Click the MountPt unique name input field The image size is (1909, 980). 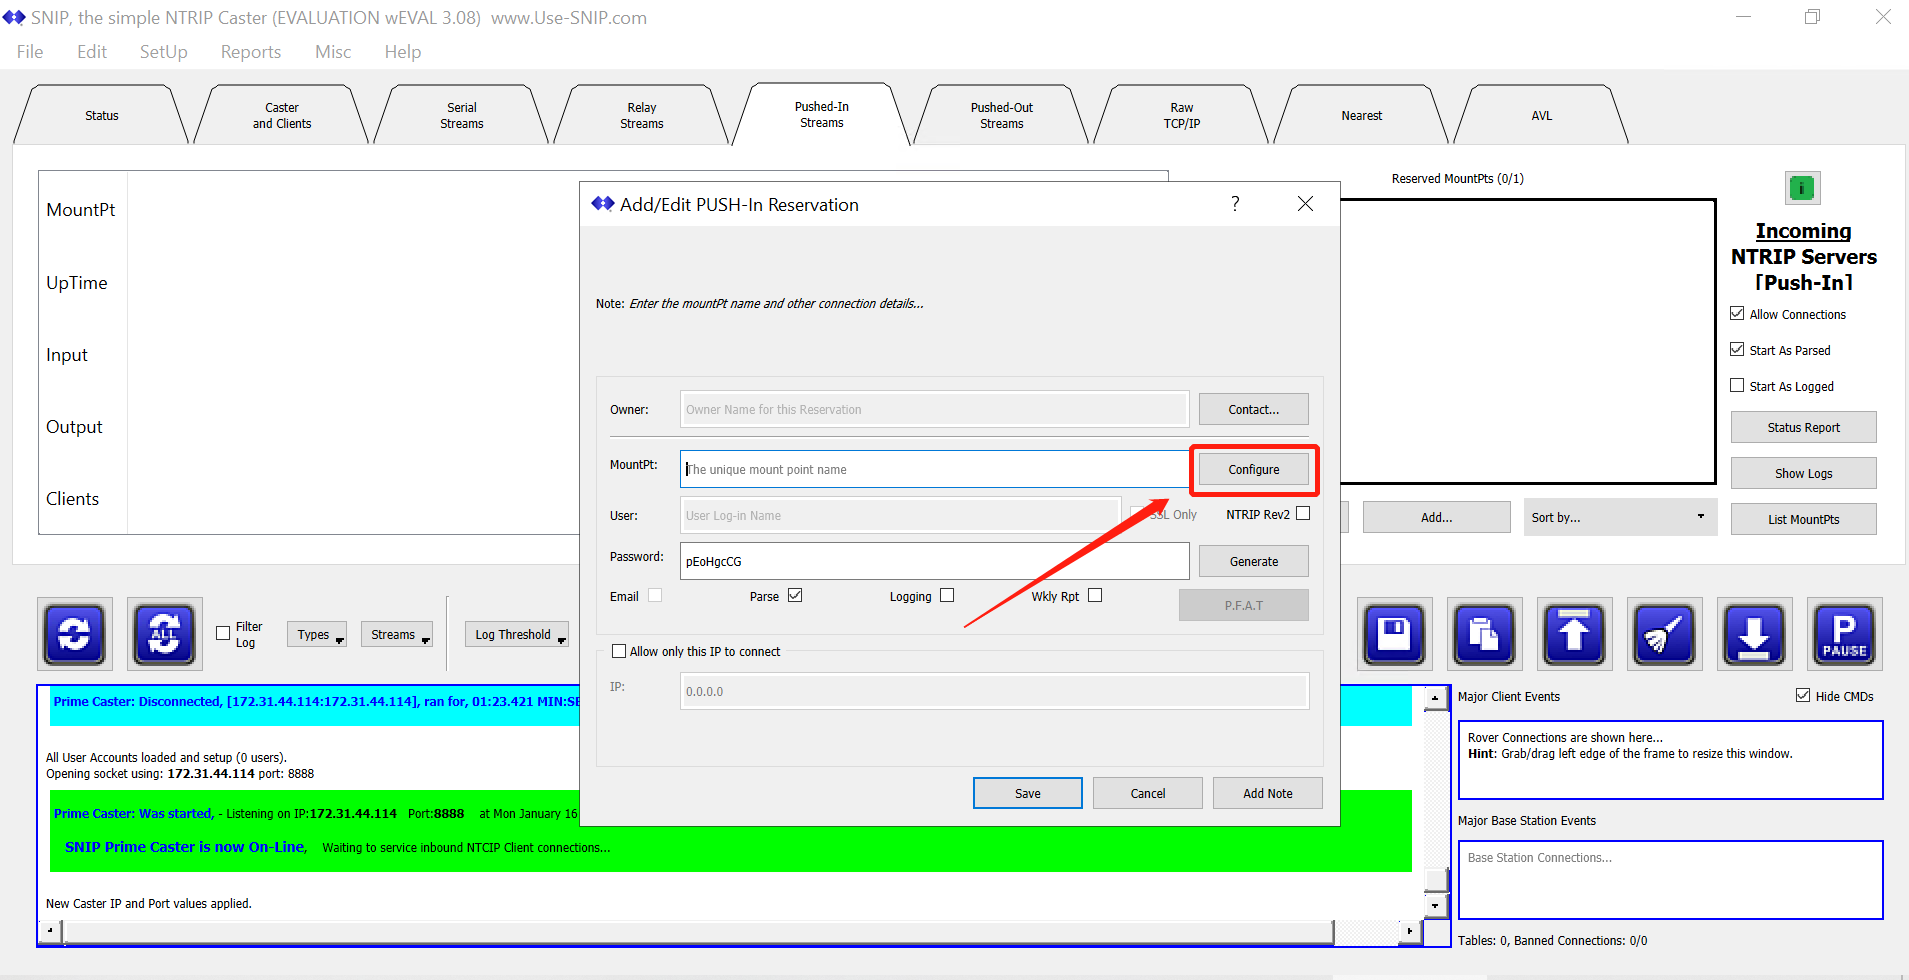(933, 469)
